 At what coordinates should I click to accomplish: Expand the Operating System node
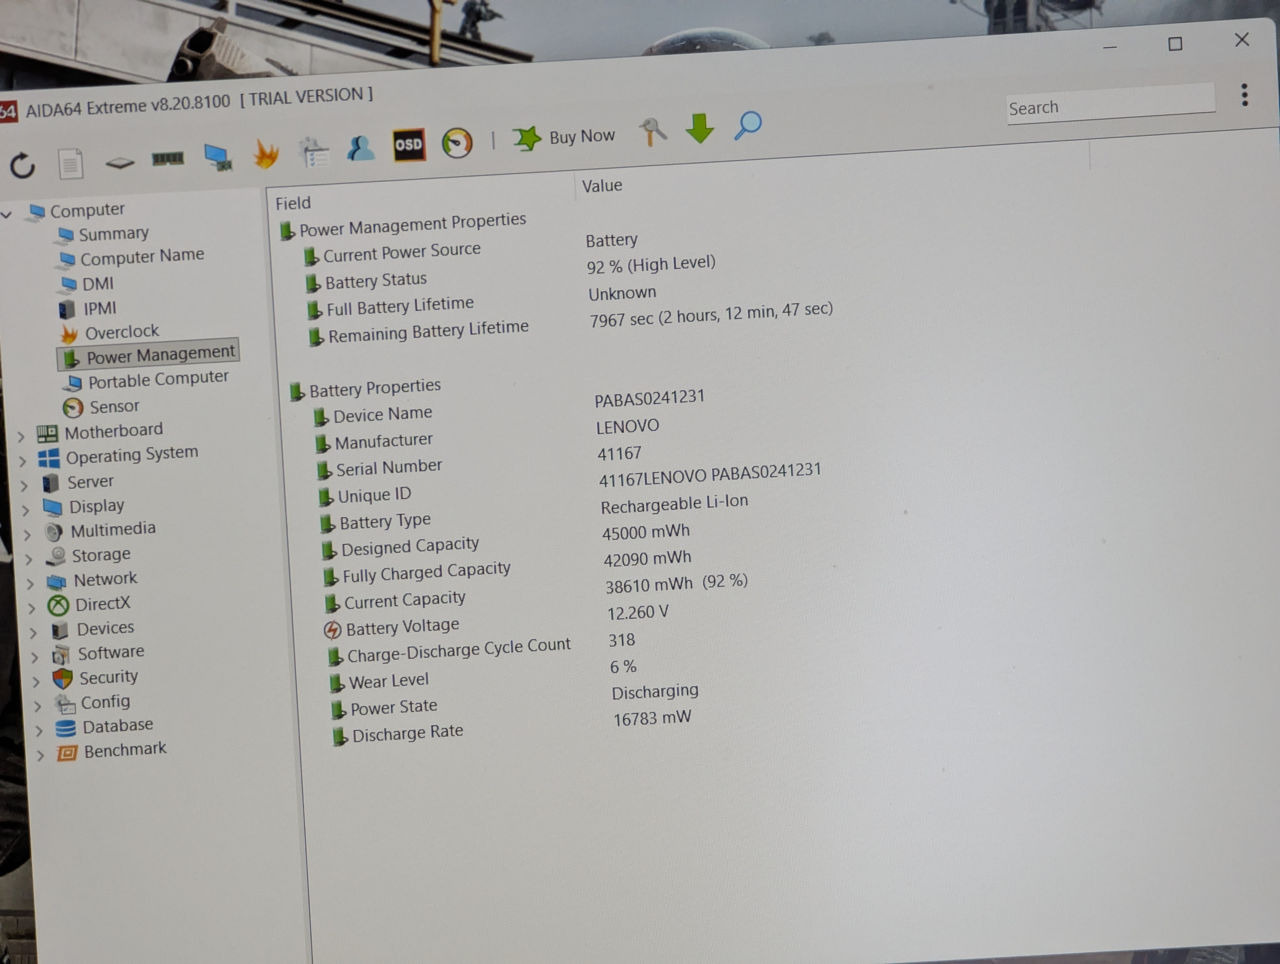[23, 461]
